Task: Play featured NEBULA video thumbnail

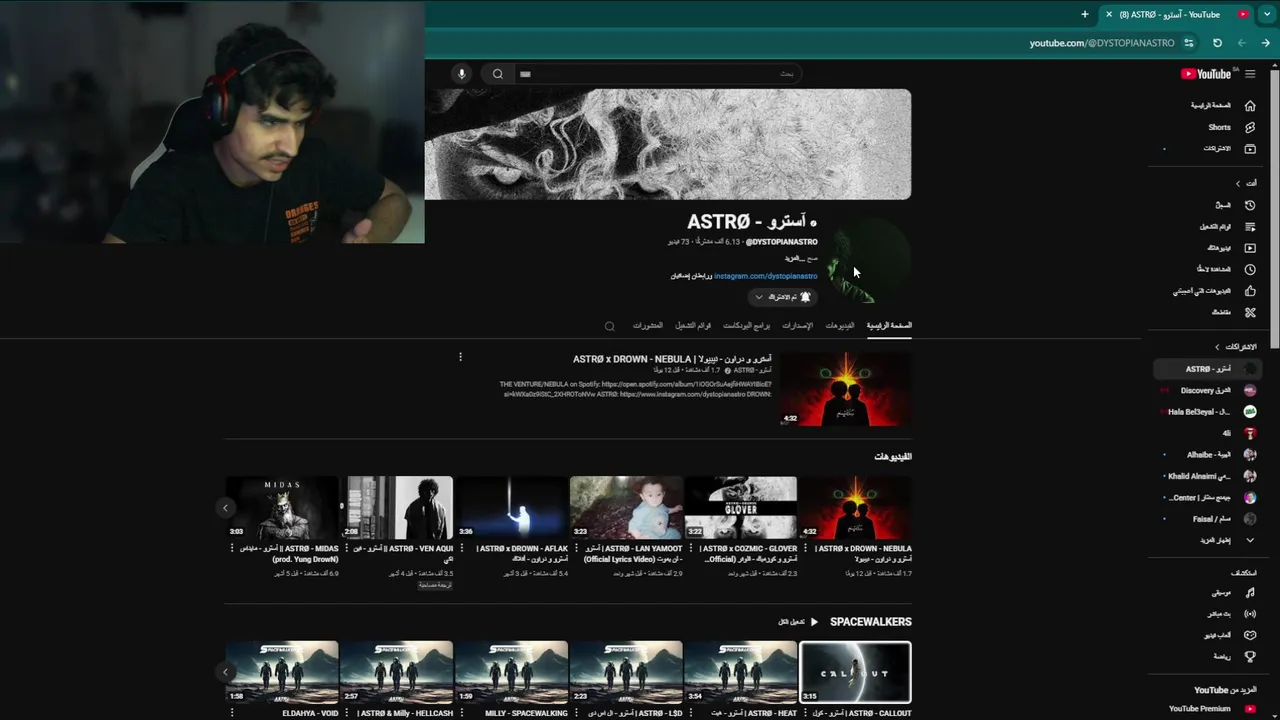Action: click(x=845, y=389)
